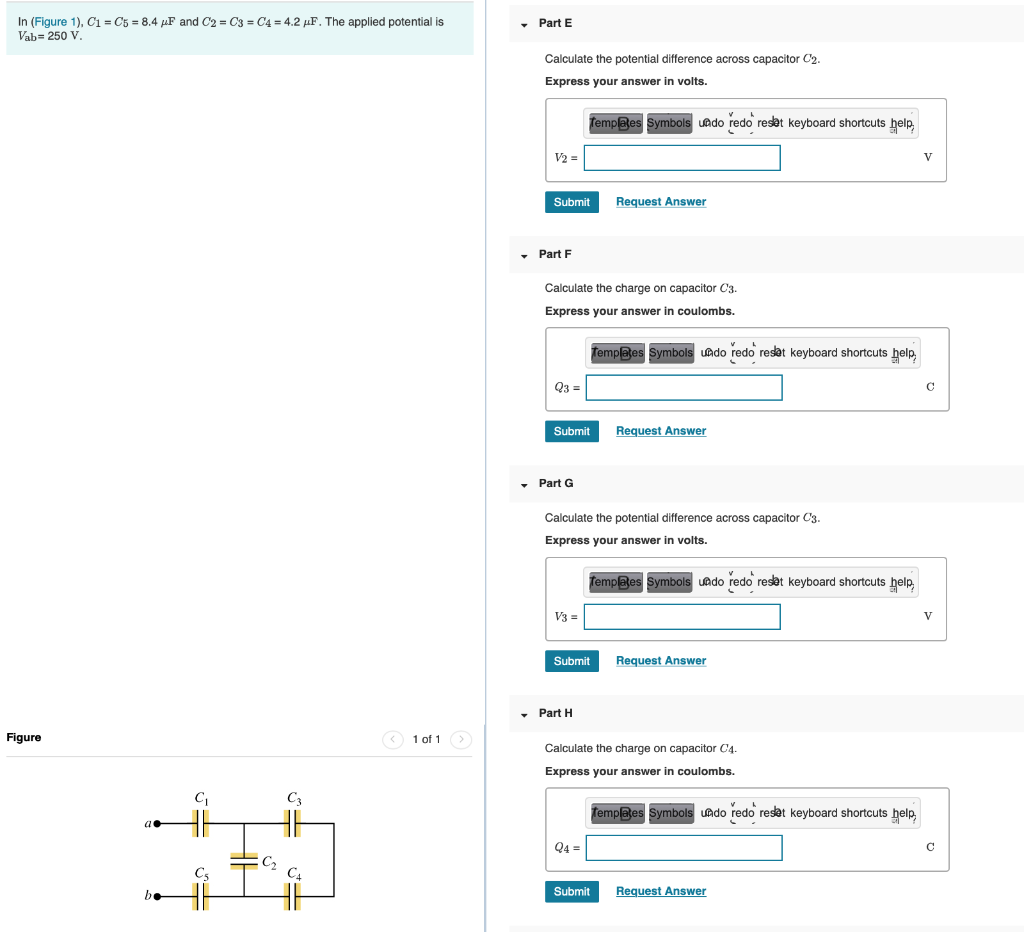Click the Q3 answer input field
The width and height of the screenshot is (1024, 932).
pos(683,387)
